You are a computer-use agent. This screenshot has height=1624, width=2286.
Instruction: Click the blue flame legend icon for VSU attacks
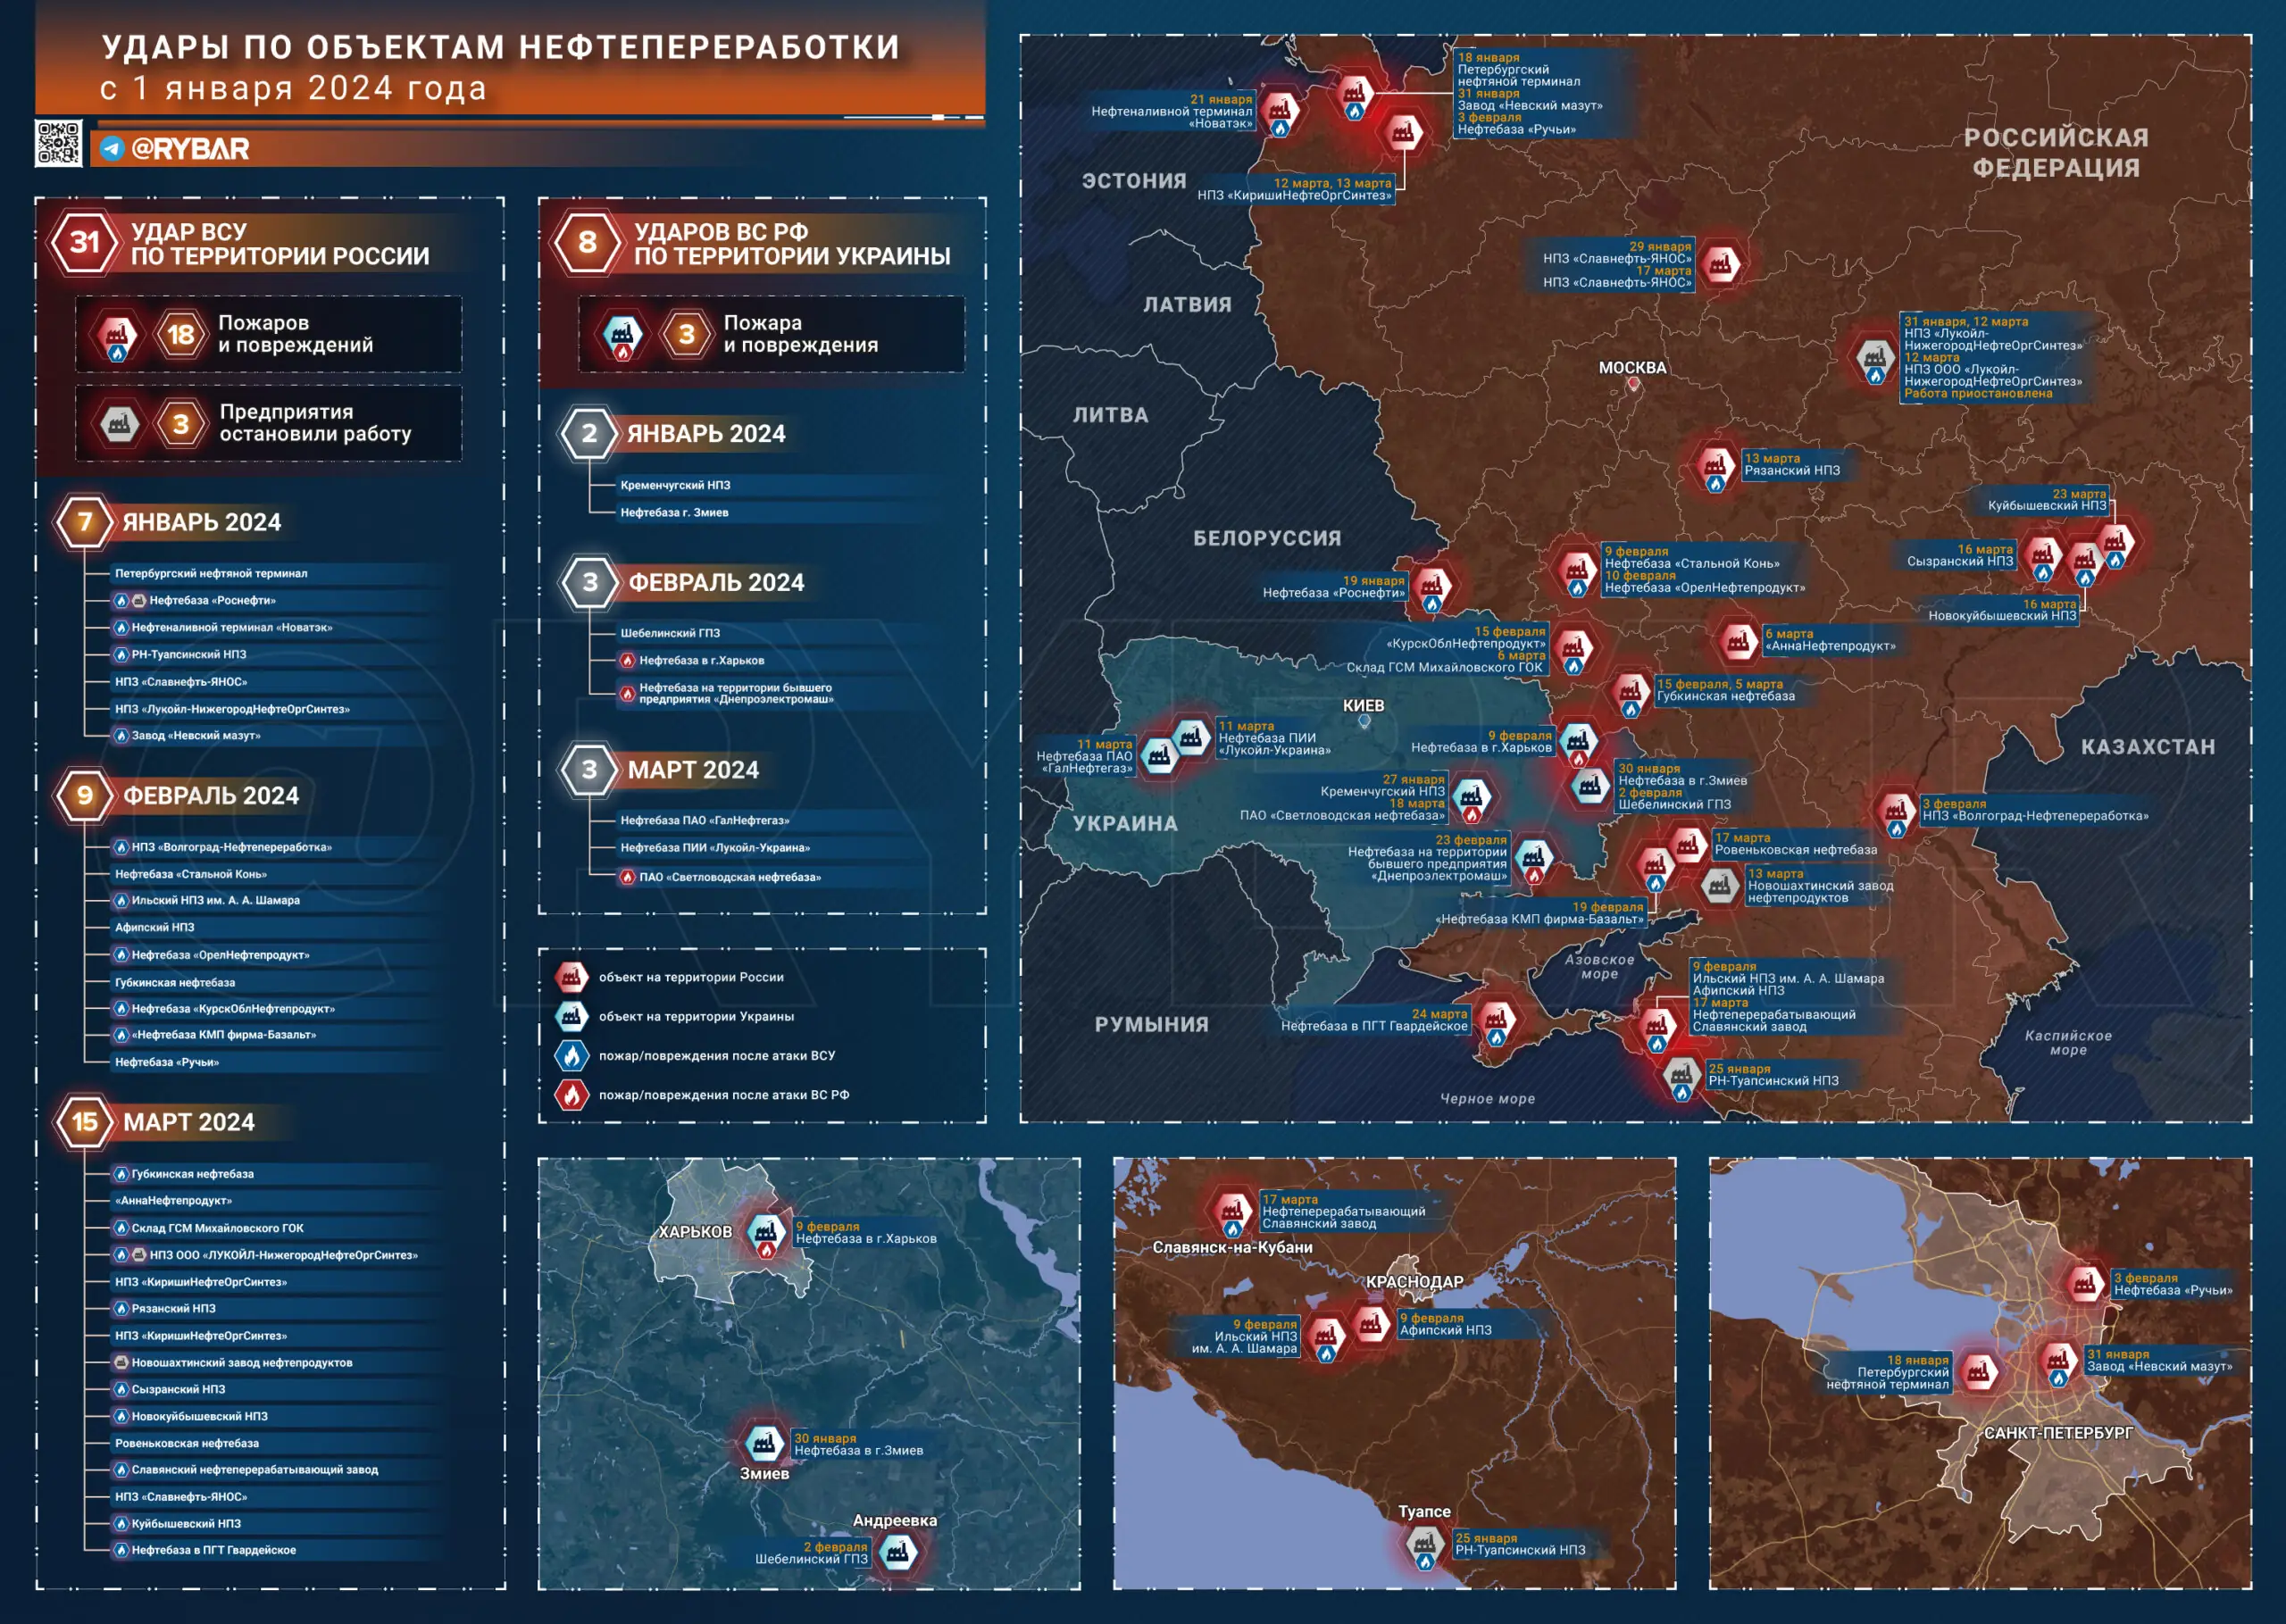point(571,1055)
